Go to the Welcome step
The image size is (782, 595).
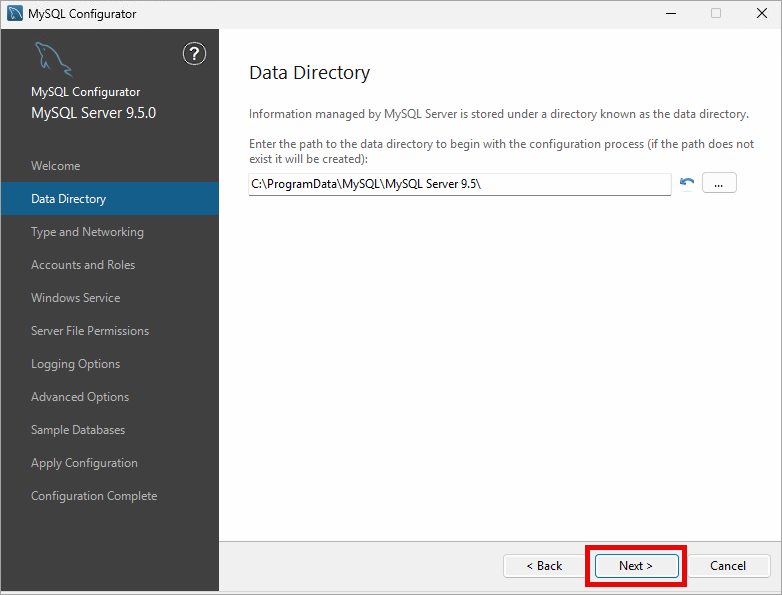[56, 166]
